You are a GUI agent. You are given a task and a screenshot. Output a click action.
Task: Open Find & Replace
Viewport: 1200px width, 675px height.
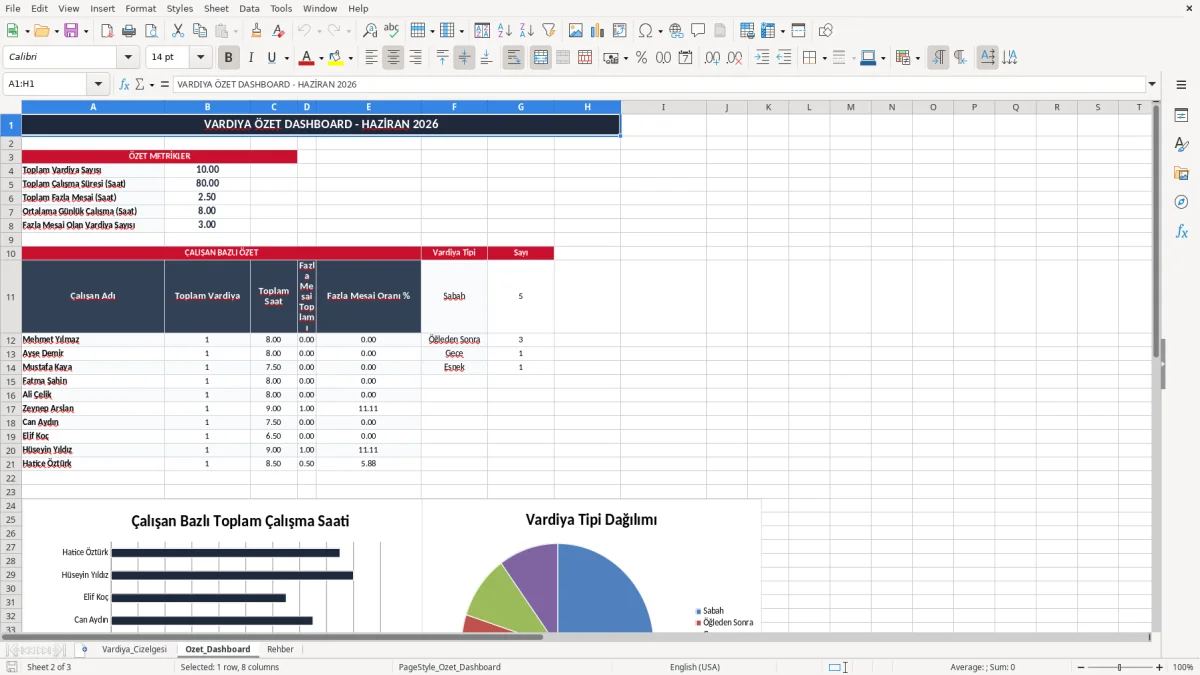click(370, 31)
